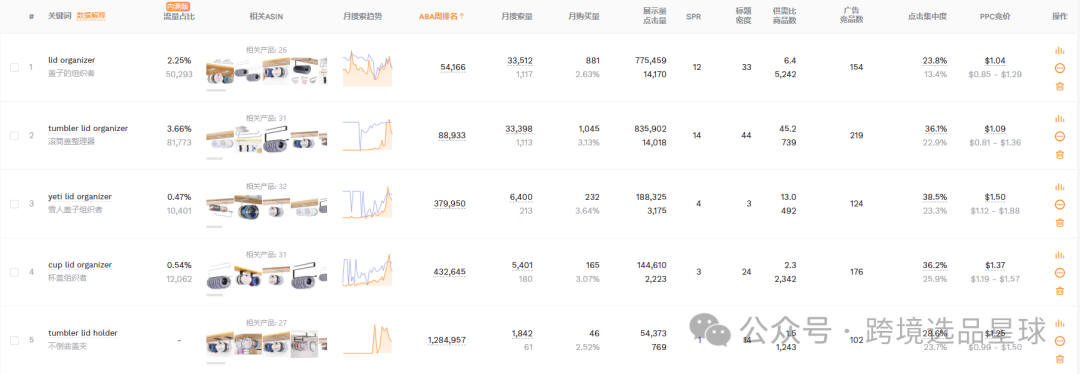Click the cup lid organizer search trend chart

tap(367, 270)
